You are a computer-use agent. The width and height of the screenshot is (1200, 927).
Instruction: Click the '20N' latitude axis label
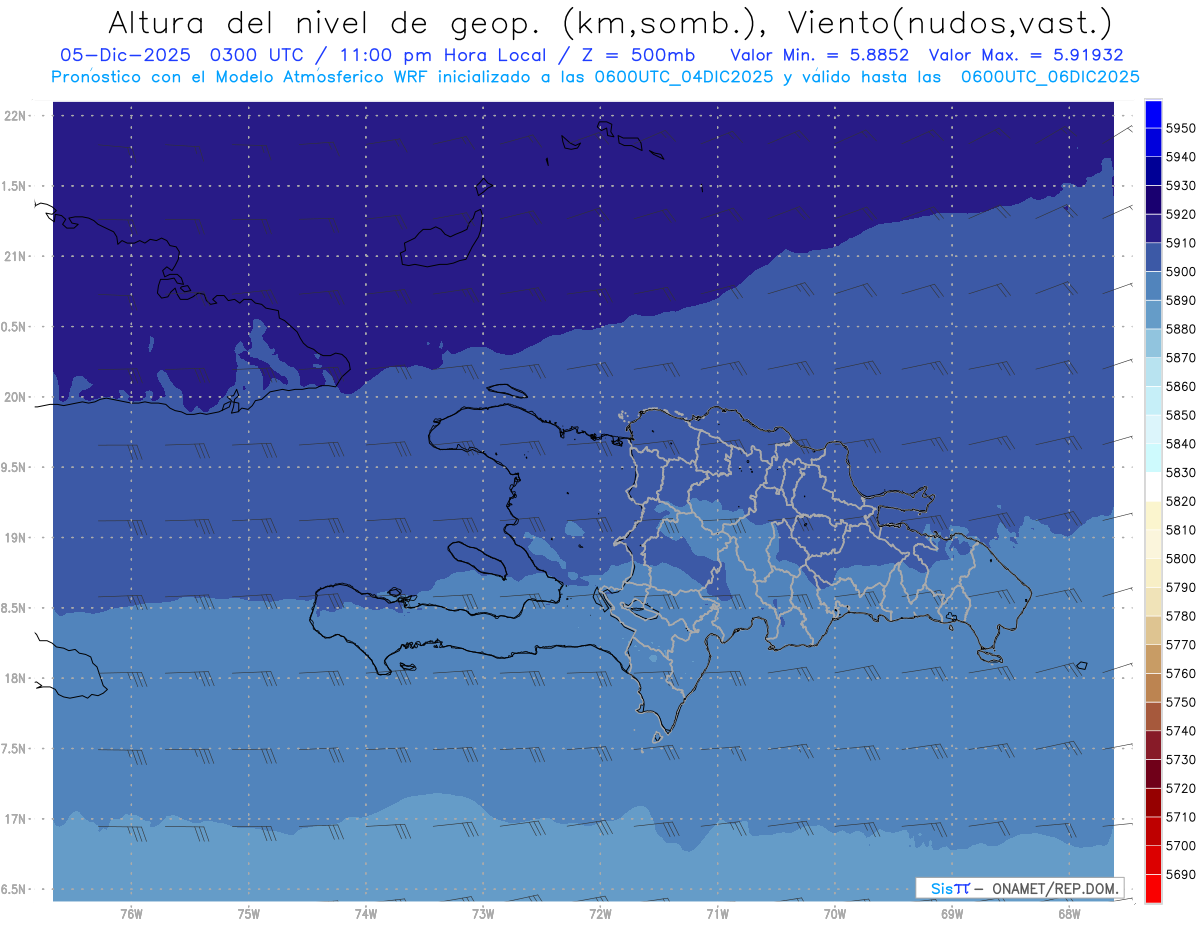pyautogui.click(x=16, y=397)
